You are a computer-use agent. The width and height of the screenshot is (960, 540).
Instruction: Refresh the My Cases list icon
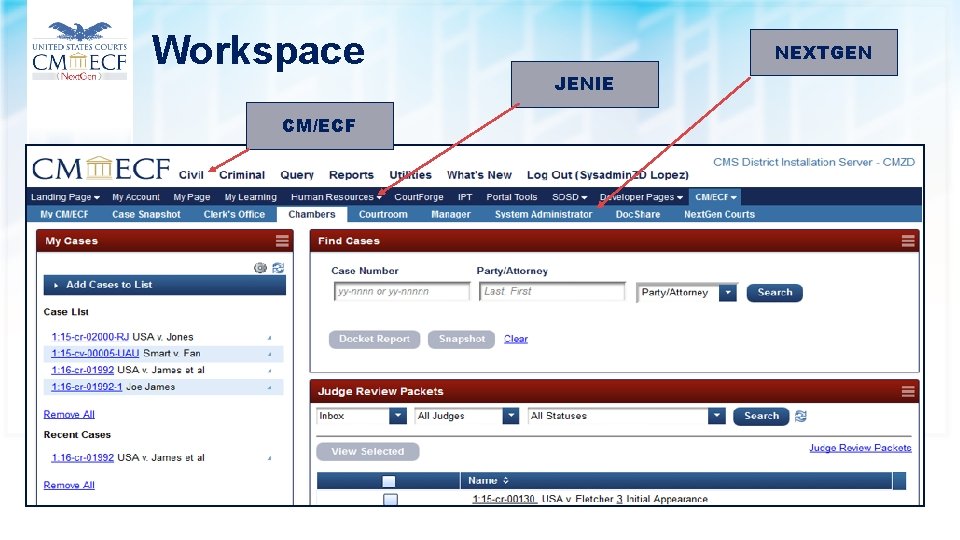click(278, 268)
